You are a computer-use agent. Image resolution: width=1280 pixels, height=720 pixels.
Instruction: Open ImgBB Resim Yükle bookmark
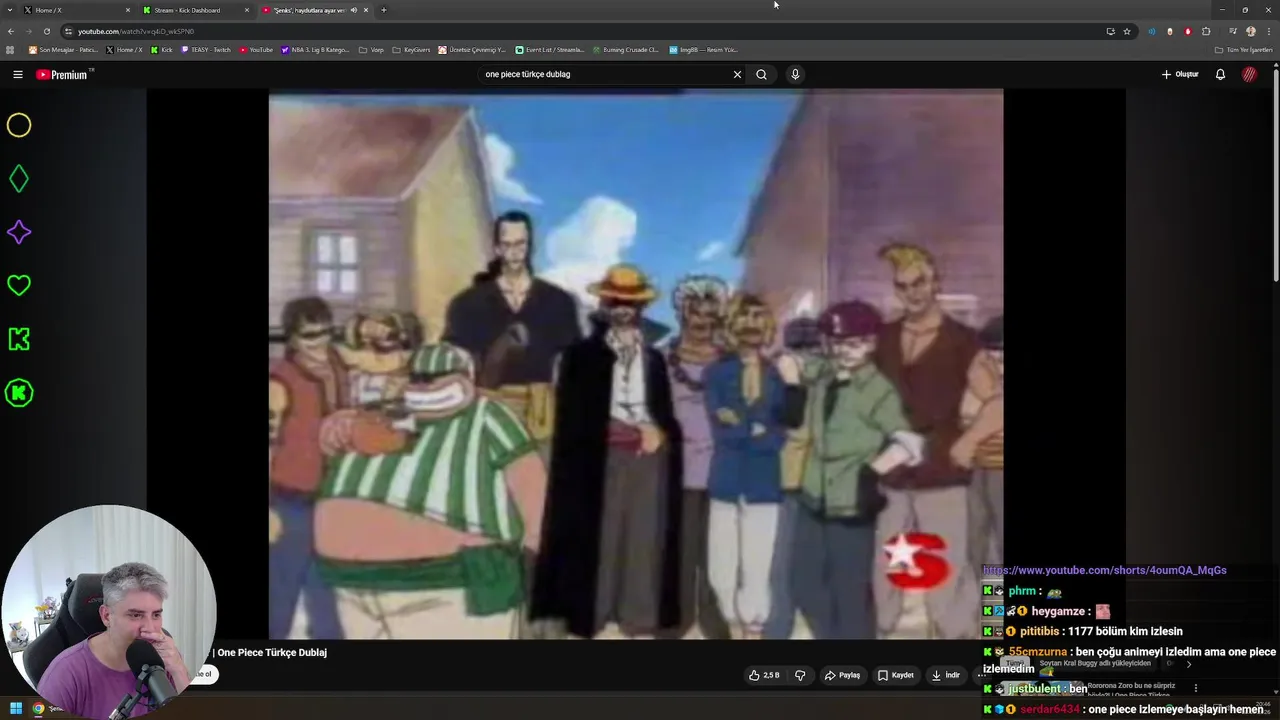tap(703, 49)
